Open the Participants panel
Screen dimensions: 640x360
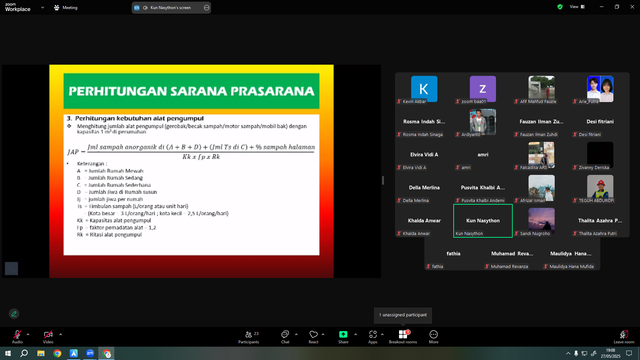(x=249, y=336)
